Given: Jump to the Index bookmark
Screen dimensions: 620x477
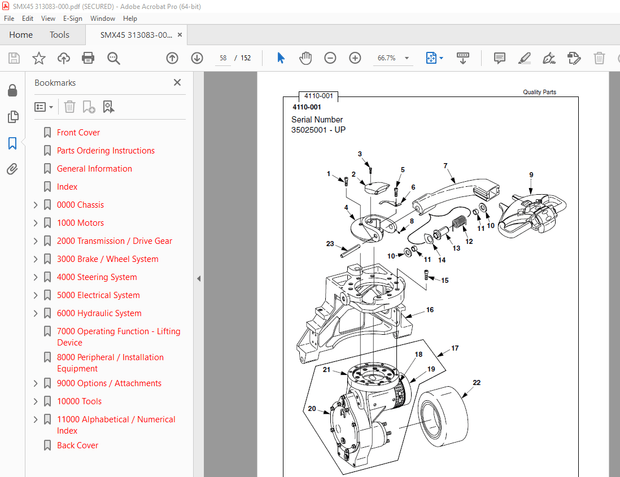Looking at the screenshot, I should pyautogui.click(x=67, y=187).
